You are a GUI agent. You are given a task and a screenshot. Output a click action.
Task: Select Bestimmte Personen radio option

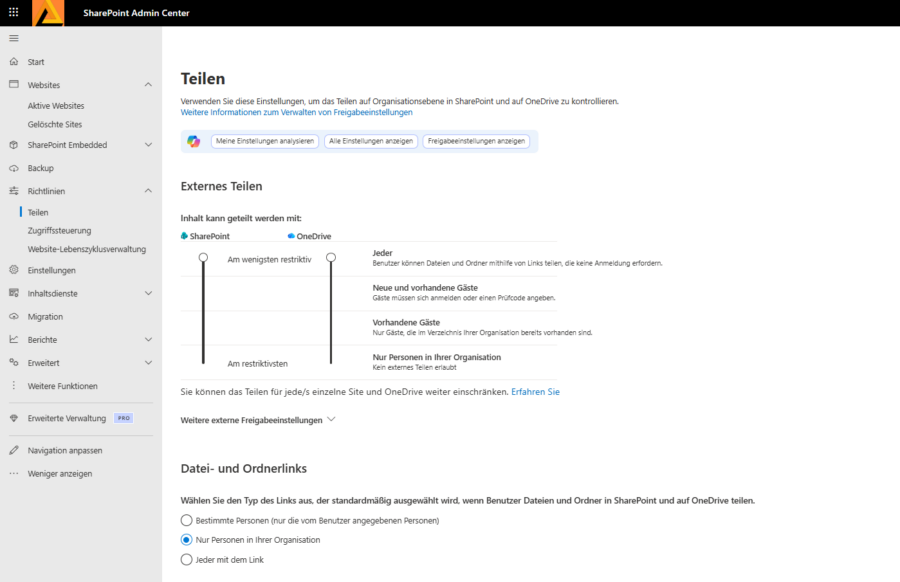pyautogui.click(x=187, y=521)
